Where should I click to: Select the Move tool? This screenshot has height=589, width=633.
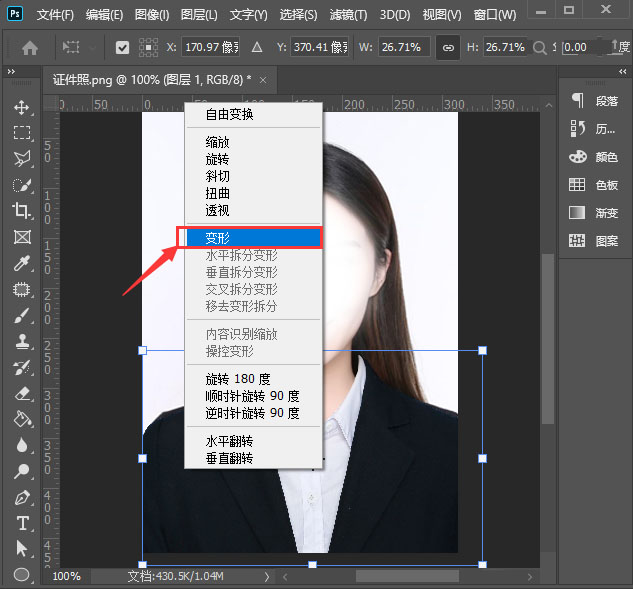pos(22,107)
